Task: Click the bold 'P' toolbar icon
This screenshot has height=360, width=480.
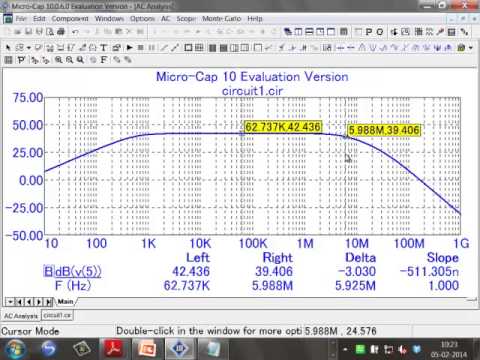Action: click(369, 32)
